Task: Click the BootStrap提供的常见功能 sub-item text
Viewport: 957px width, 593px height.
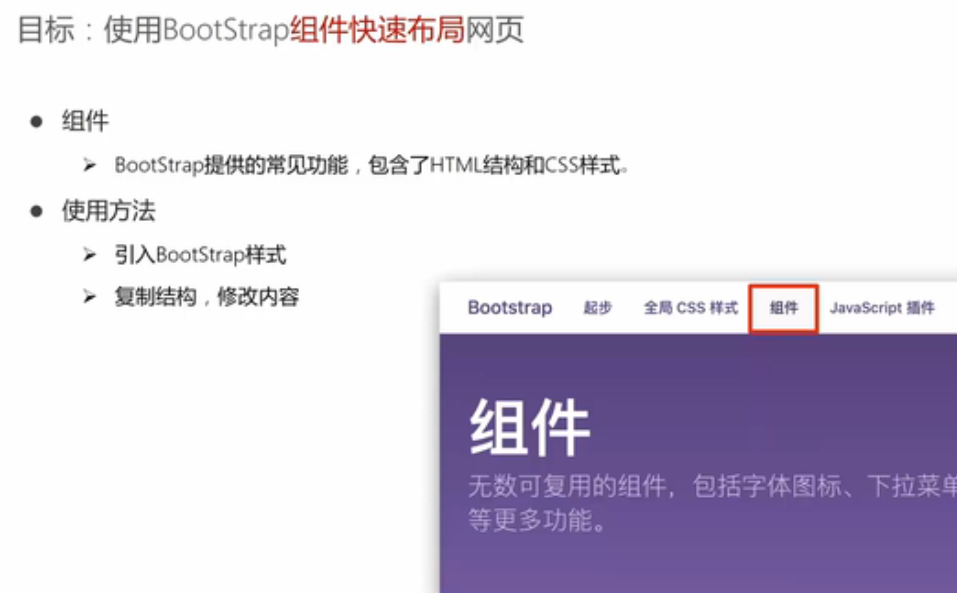Action: (x=372, y=166)
